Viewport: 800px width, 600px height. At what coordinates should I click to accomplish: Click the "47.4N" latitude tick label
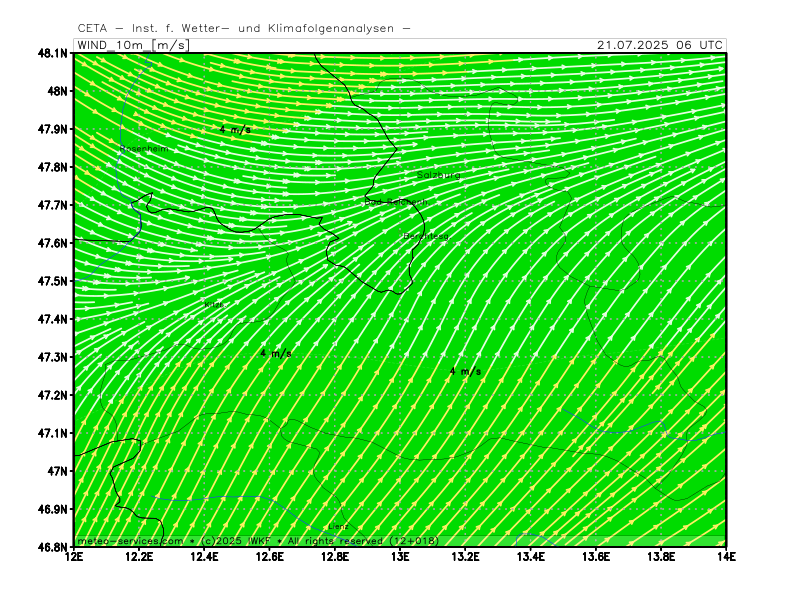(53, 319)
